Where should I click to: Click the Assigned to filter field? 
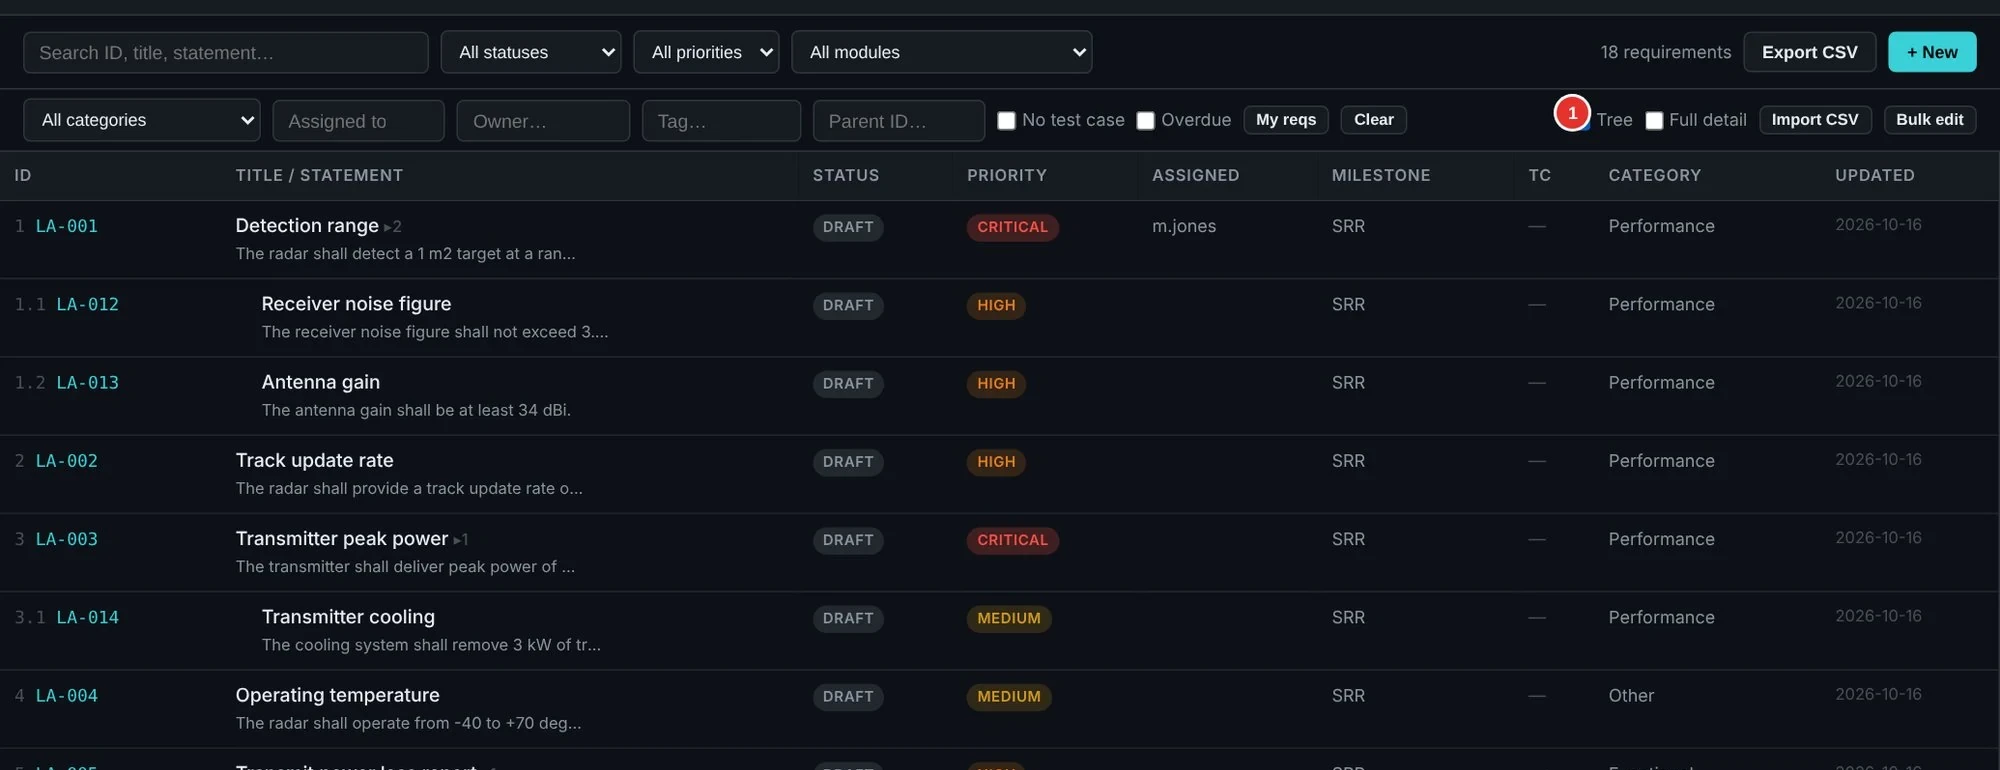(x=358, y=121)
